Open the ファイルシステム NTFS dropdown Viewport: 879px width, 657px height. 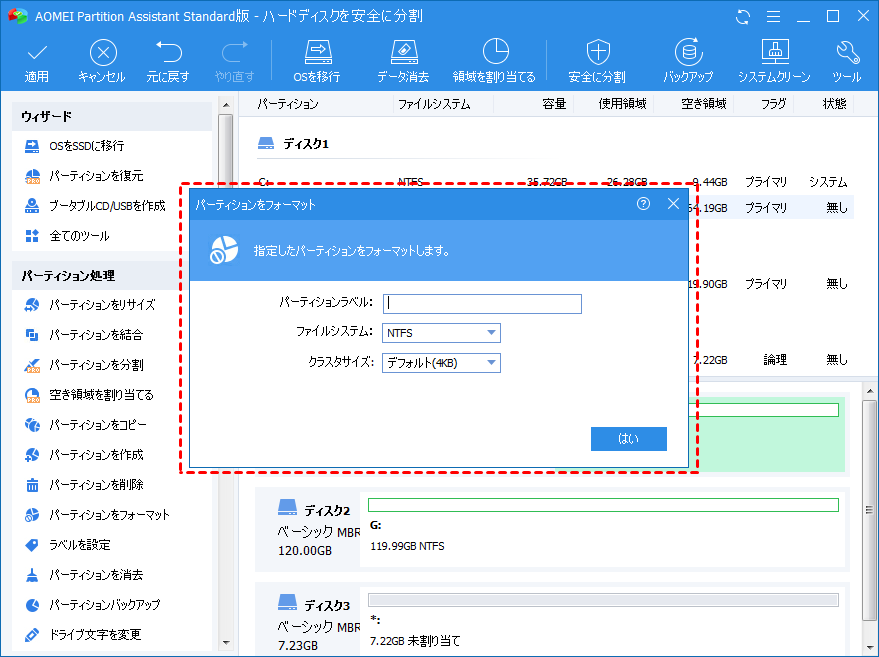coord(441,333)
